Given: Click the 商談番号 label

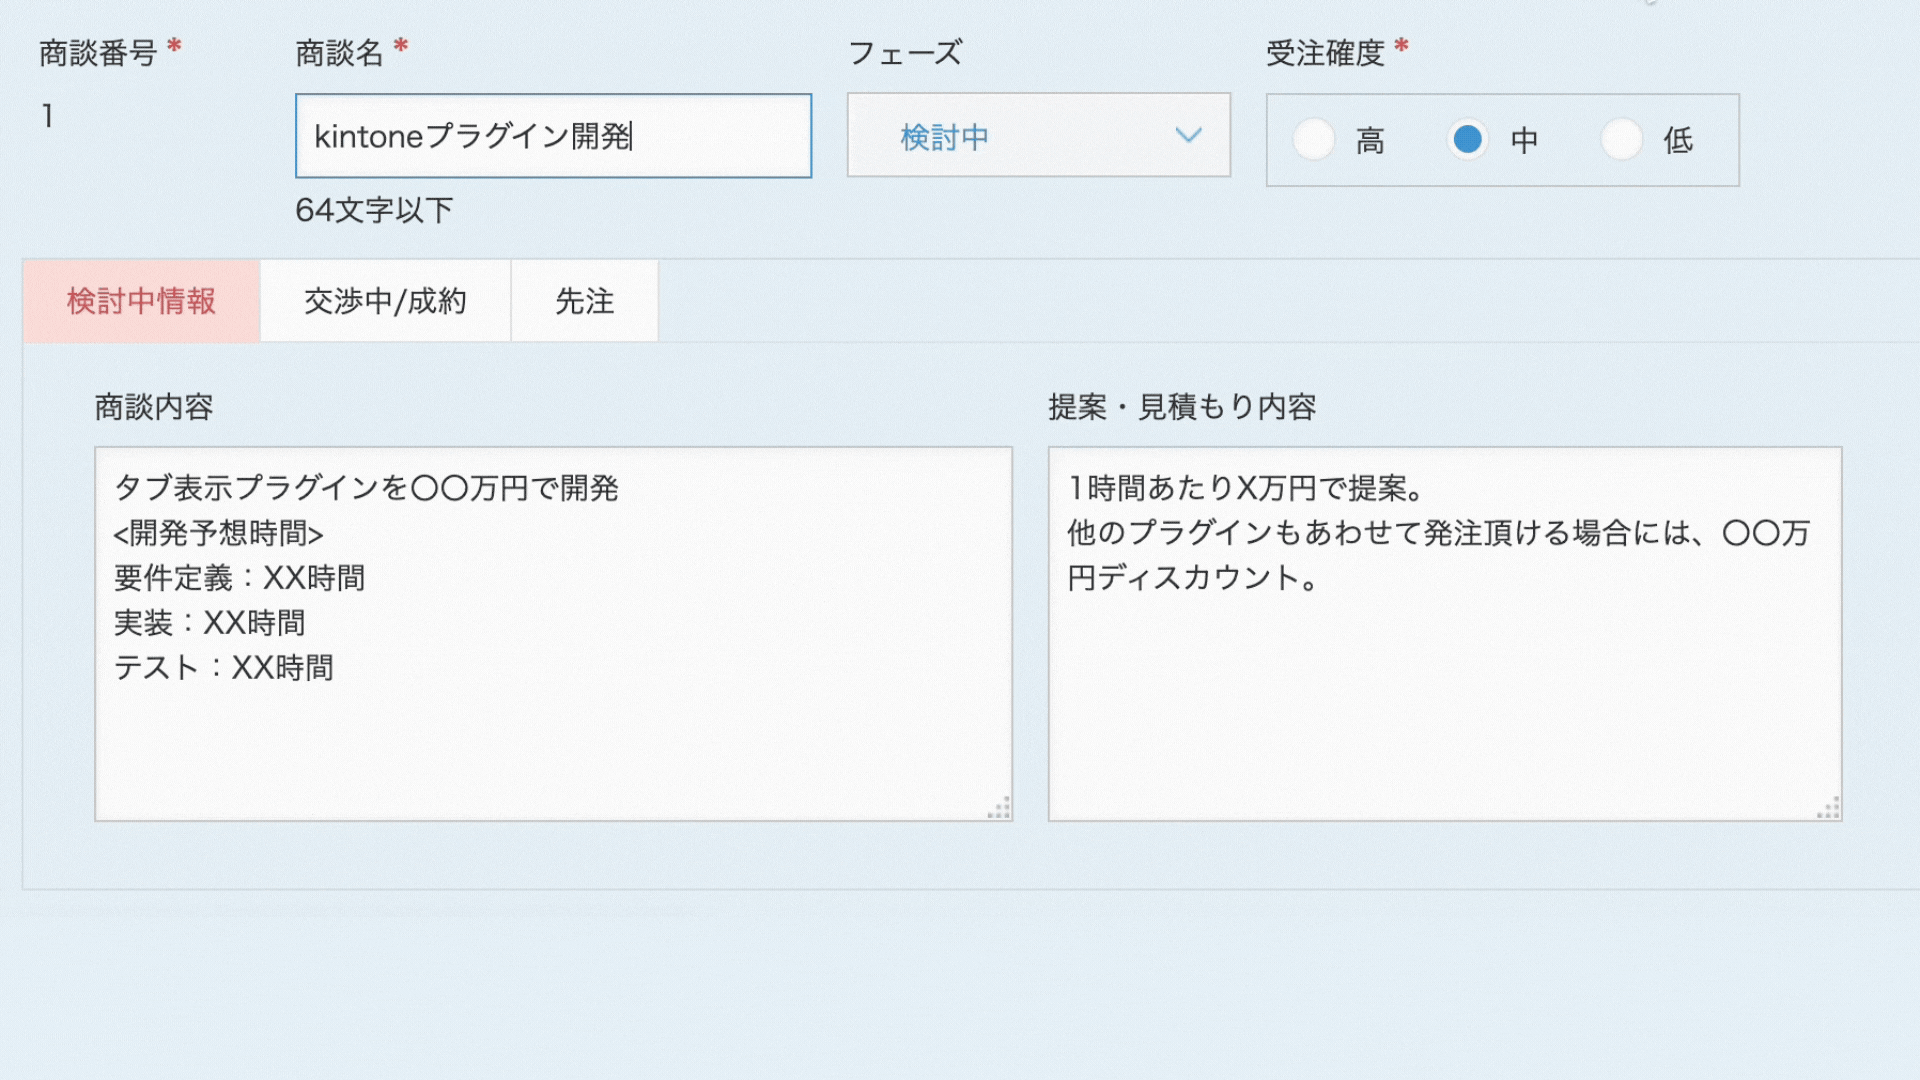Looking at the screenshot, I should point(98,53).
